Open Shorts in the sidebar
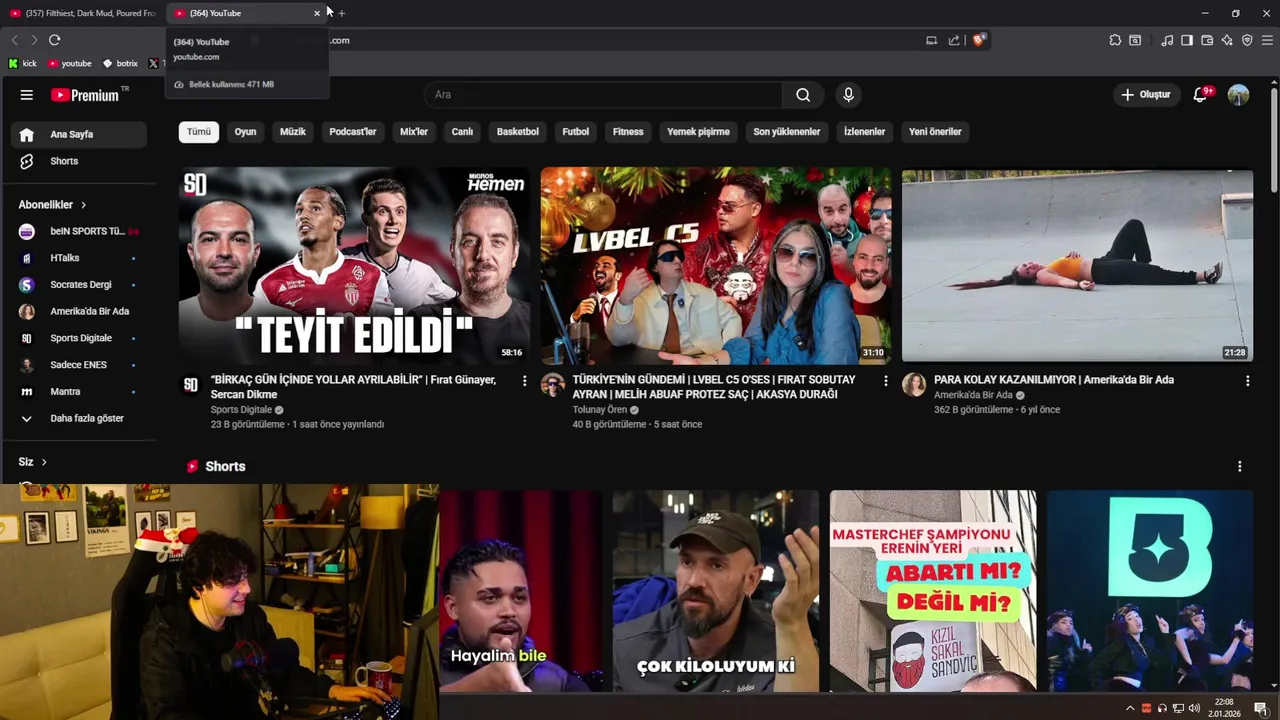 pyautogui.click(x=78, y=161)
